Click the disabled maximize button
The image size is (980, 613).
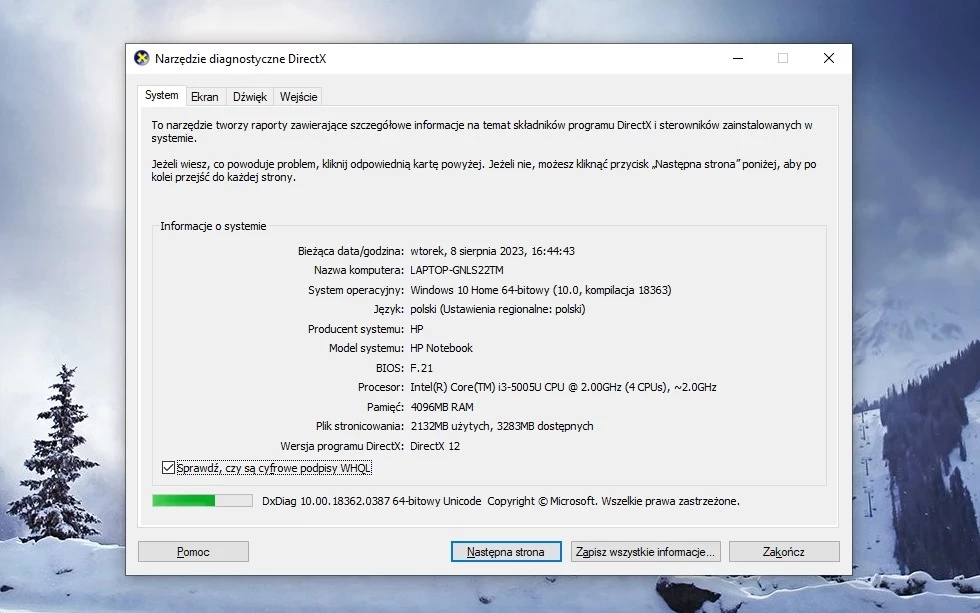tap(782, 58)
